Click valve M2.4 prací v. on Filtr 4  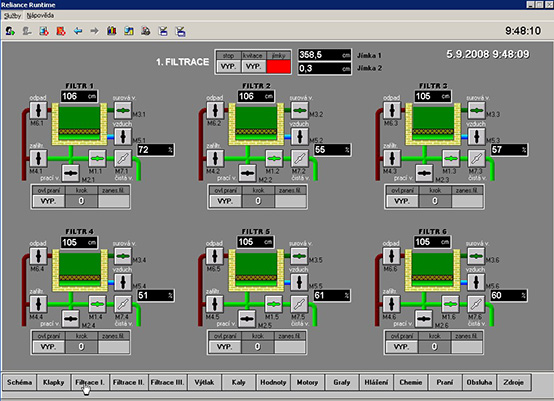(70, 319)
